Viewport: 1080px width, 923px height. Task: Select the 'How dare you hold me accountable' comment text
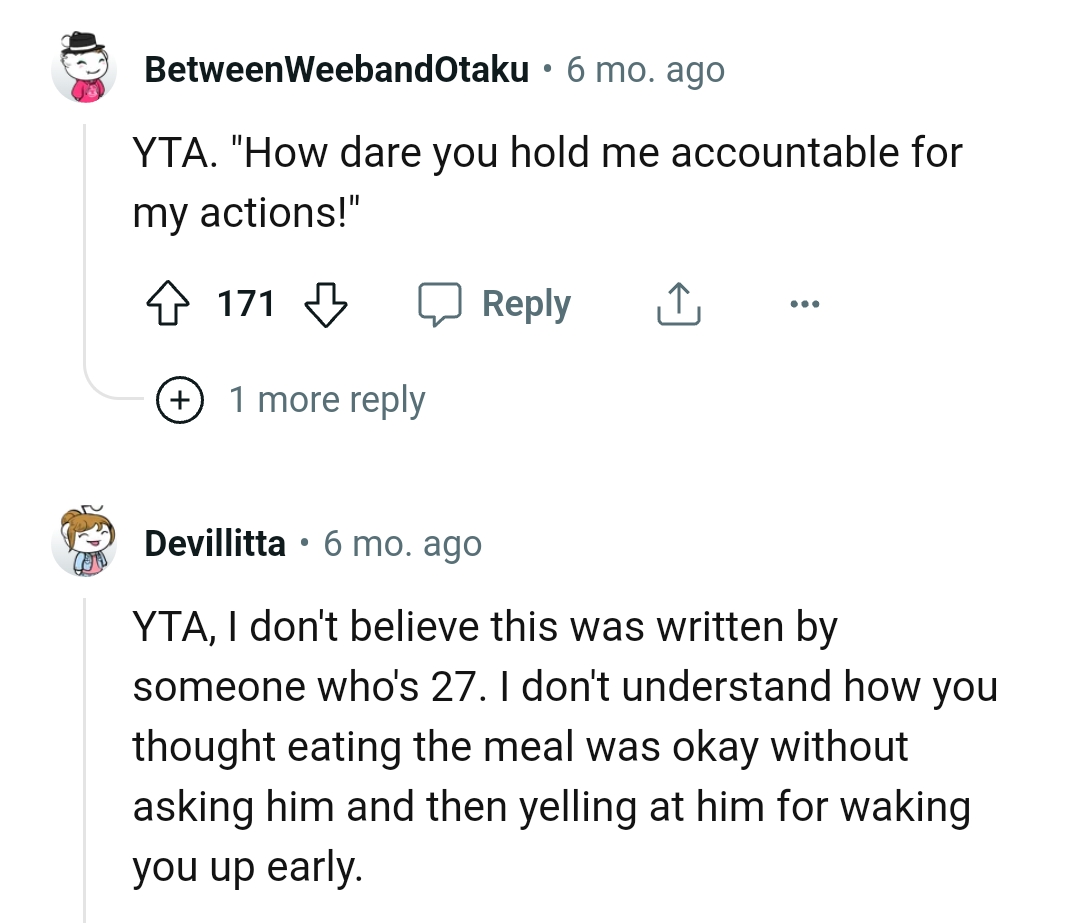(x=547, y=183)
